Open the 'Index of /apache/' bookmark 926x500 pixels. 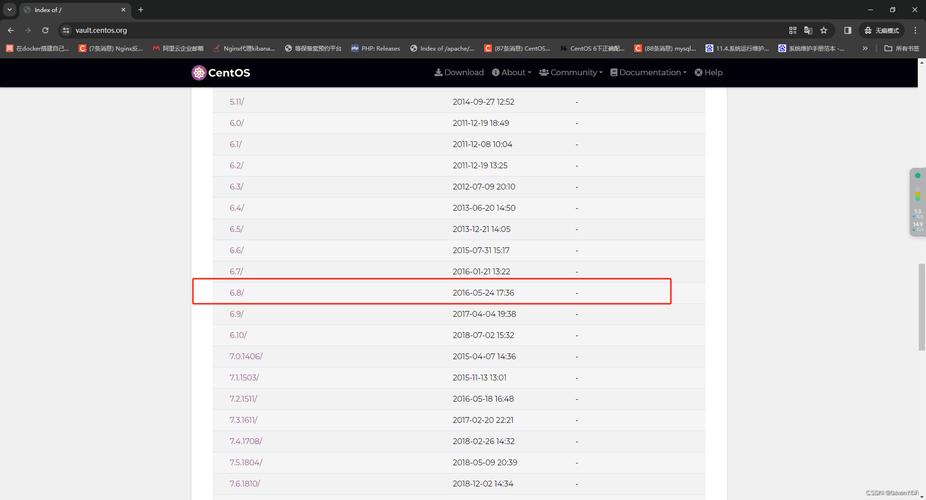pos(442,48)
